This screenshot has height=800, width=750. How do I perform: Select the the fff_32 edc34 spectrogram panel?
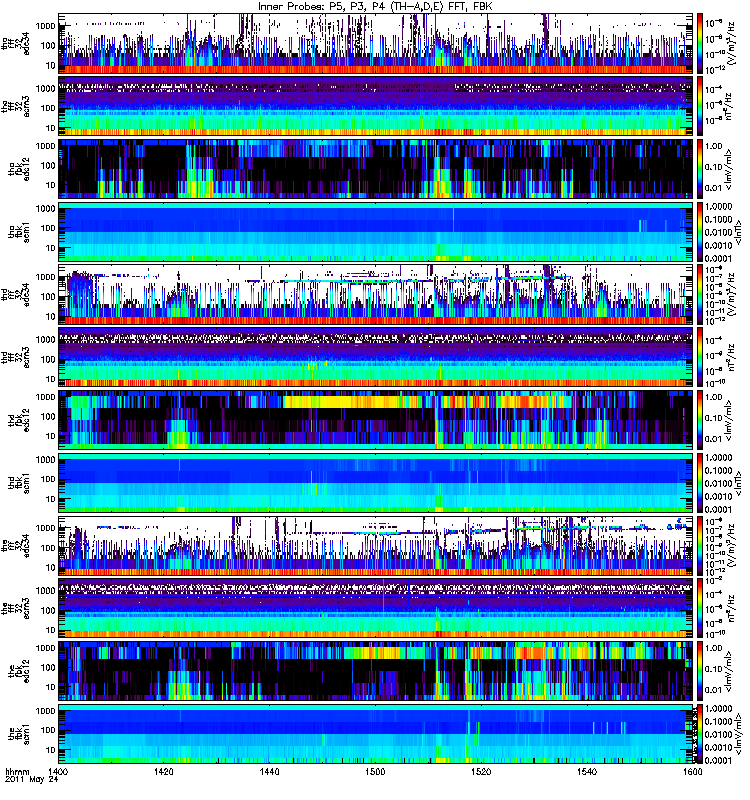375,545
